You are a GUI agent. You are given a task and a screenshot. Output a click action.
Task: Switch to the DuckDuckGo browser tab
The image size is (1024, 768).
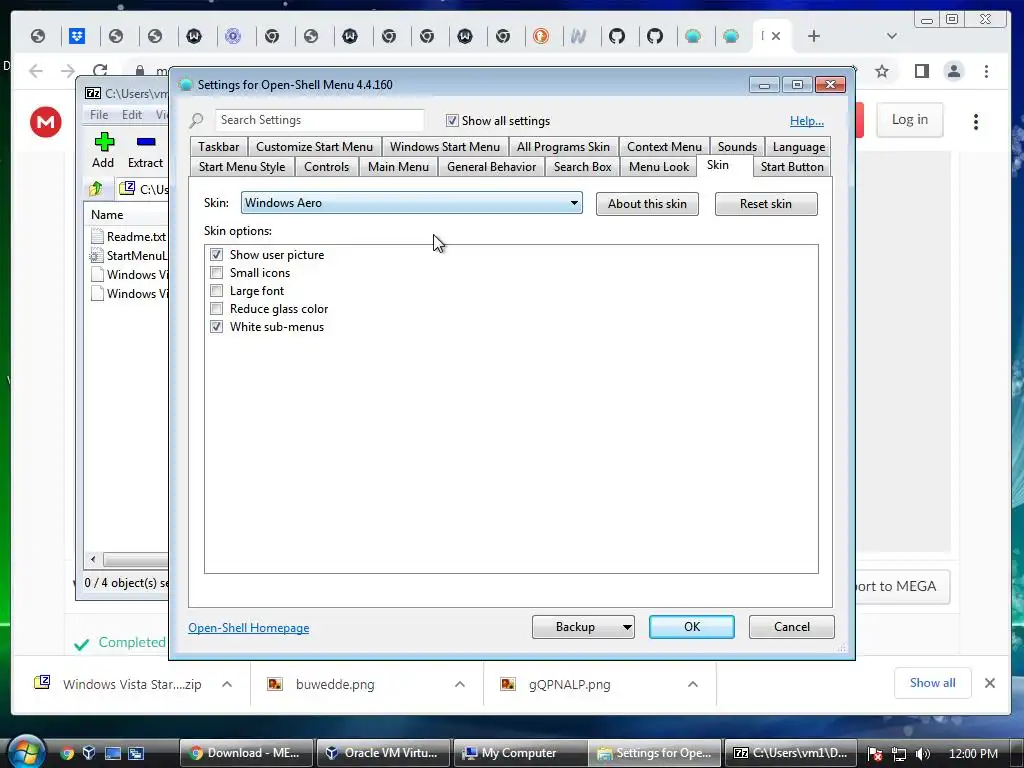click(541, 36)
